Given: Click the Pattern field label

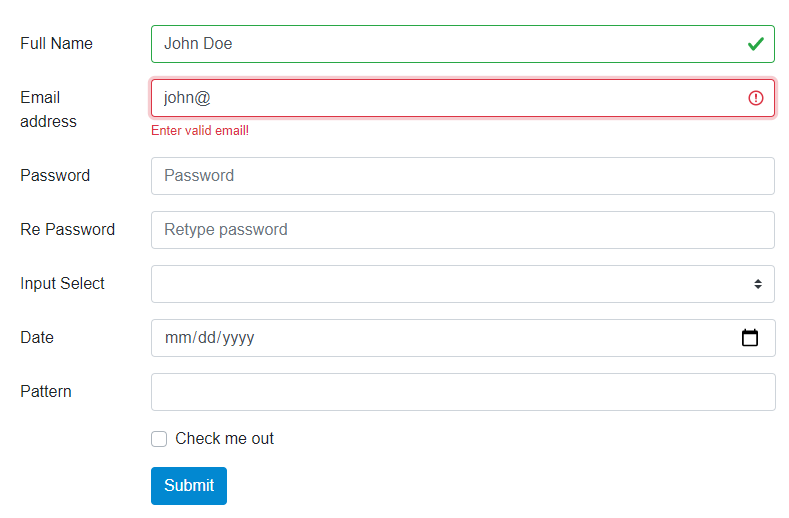Looking at the screenshot, I should pos(46,392).
